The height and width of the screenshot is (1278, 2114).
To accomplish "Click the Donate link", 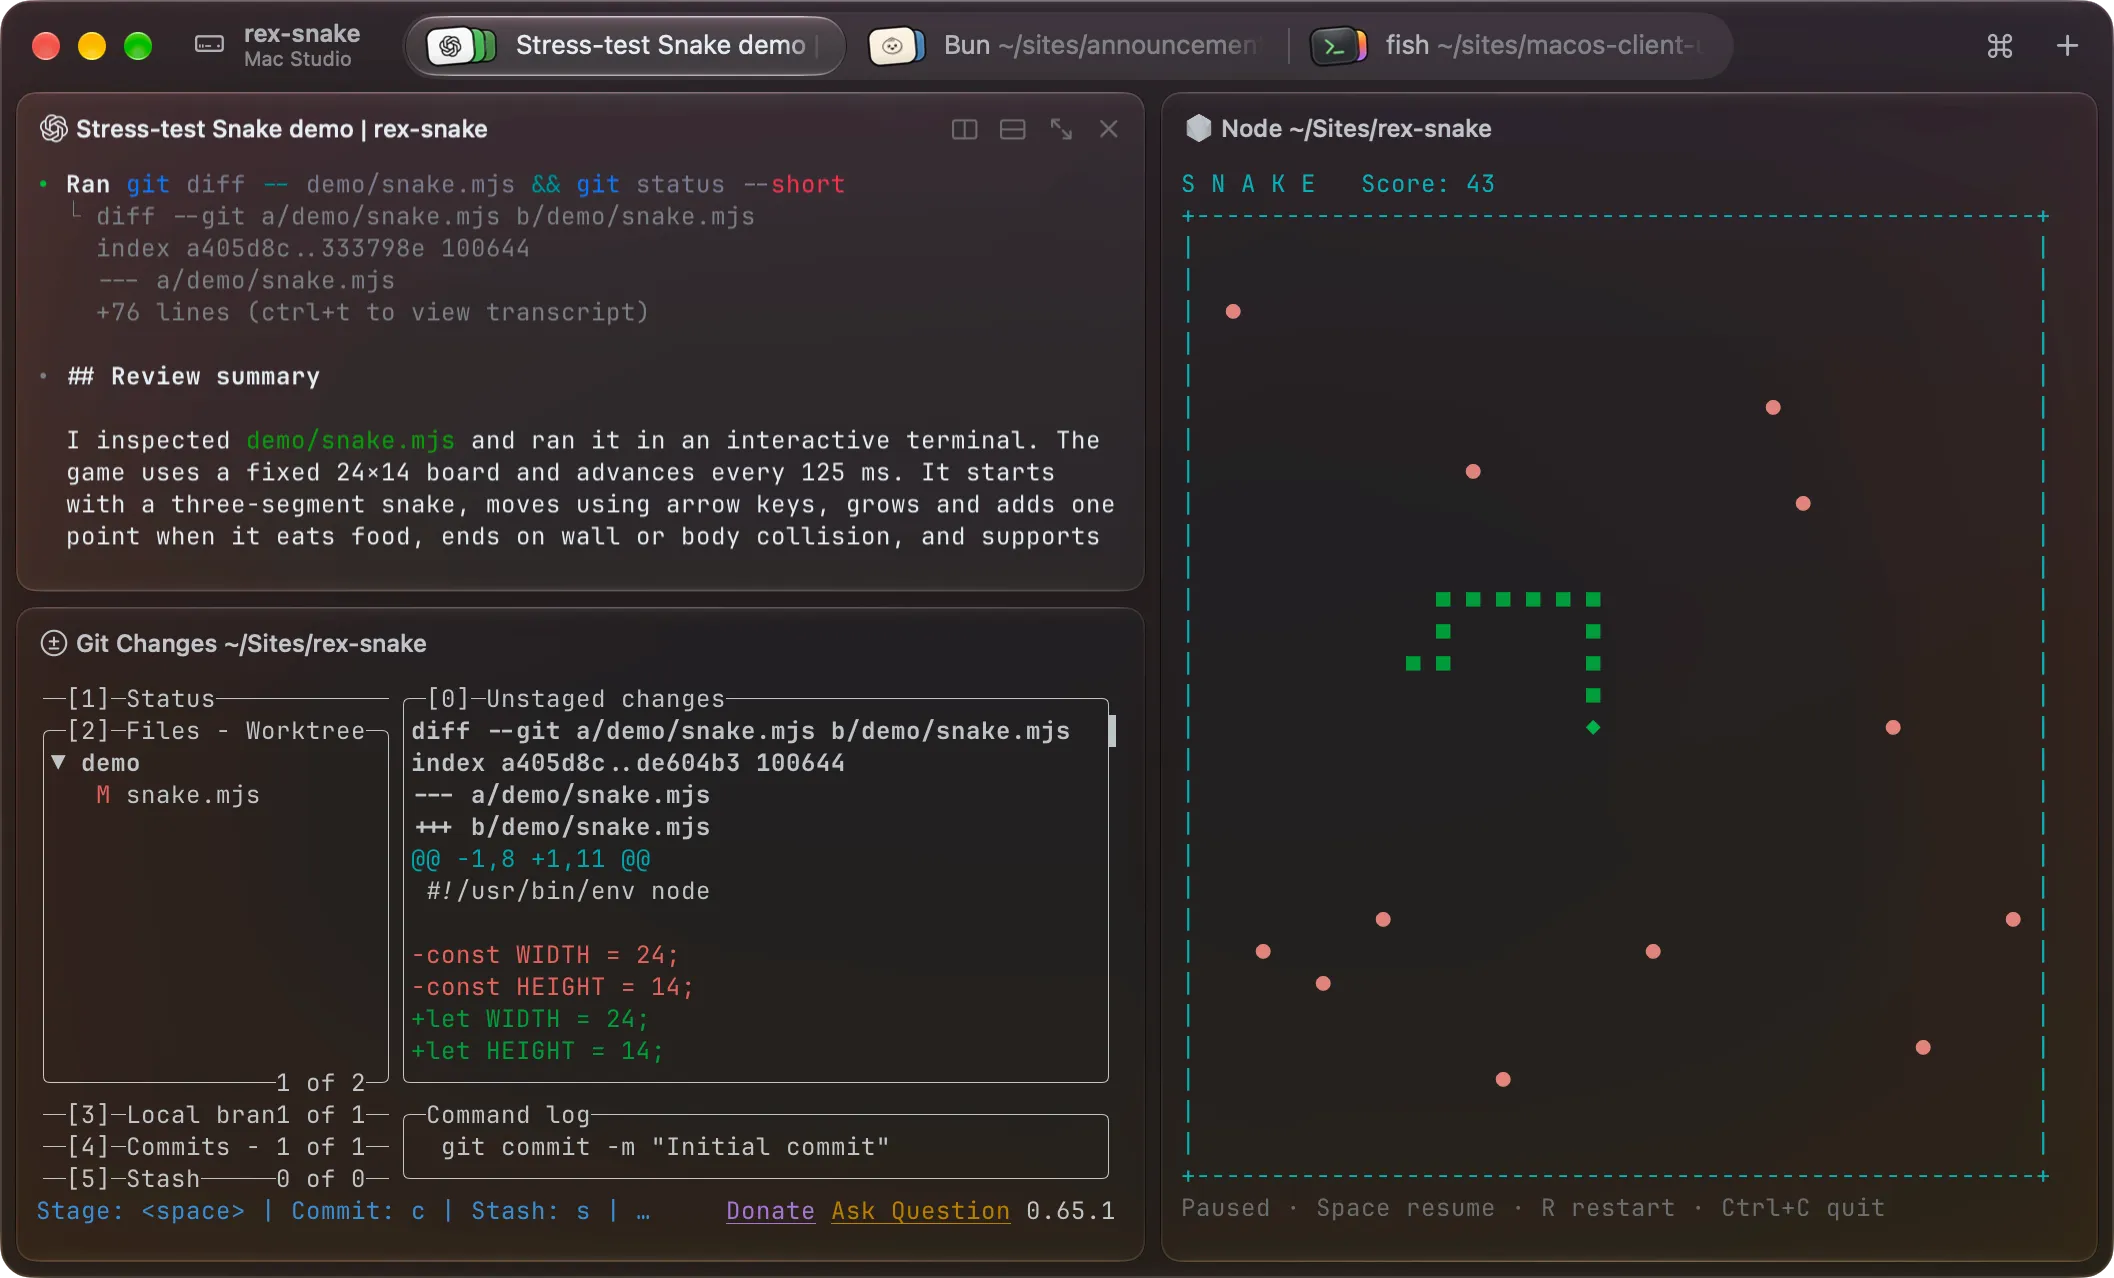I will (x=770, y=1211).
